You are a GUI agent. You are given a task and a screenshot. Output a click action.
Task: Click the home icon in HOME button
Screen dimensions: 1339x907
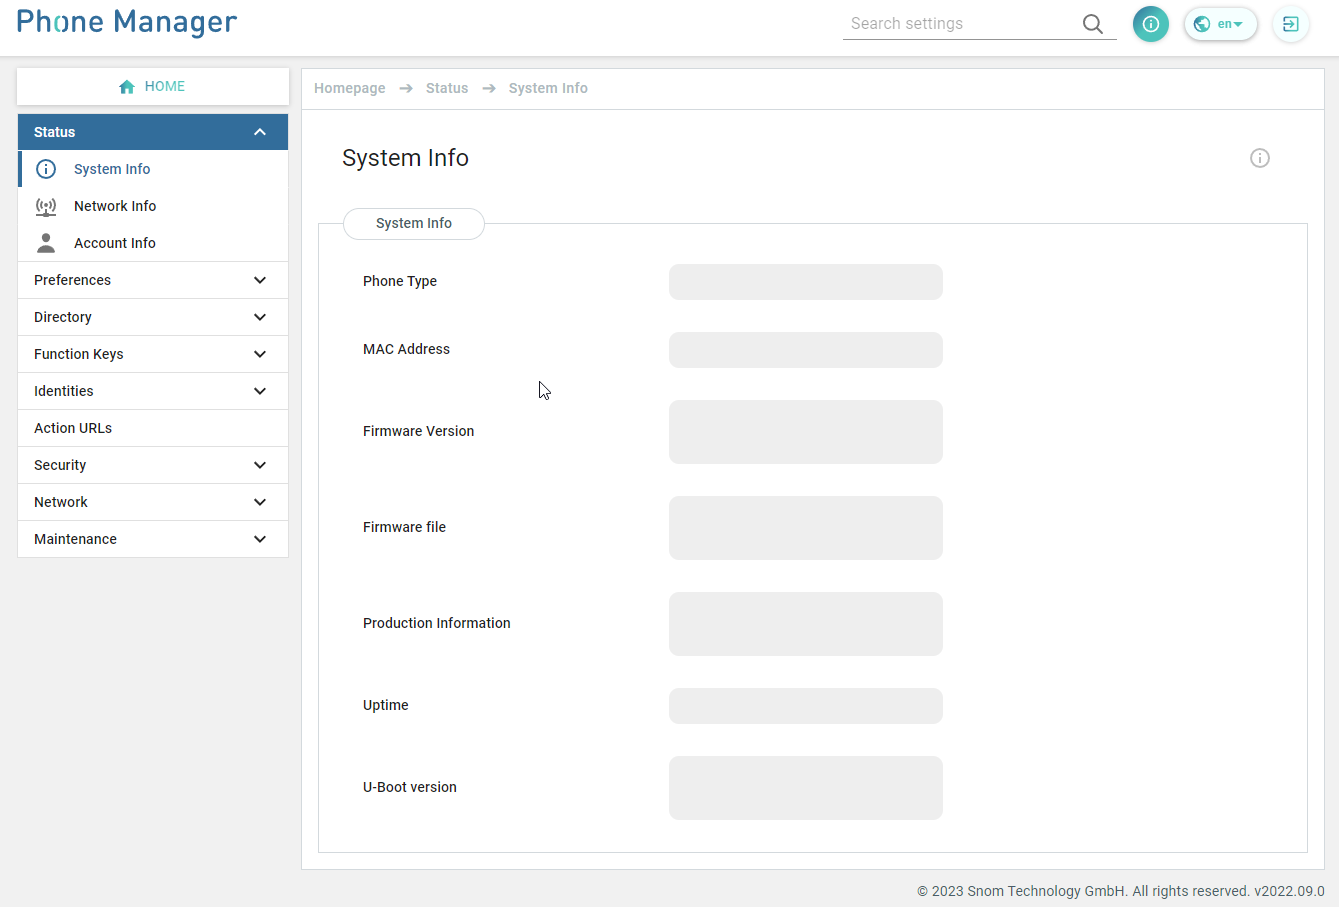(x=127, y=87)
